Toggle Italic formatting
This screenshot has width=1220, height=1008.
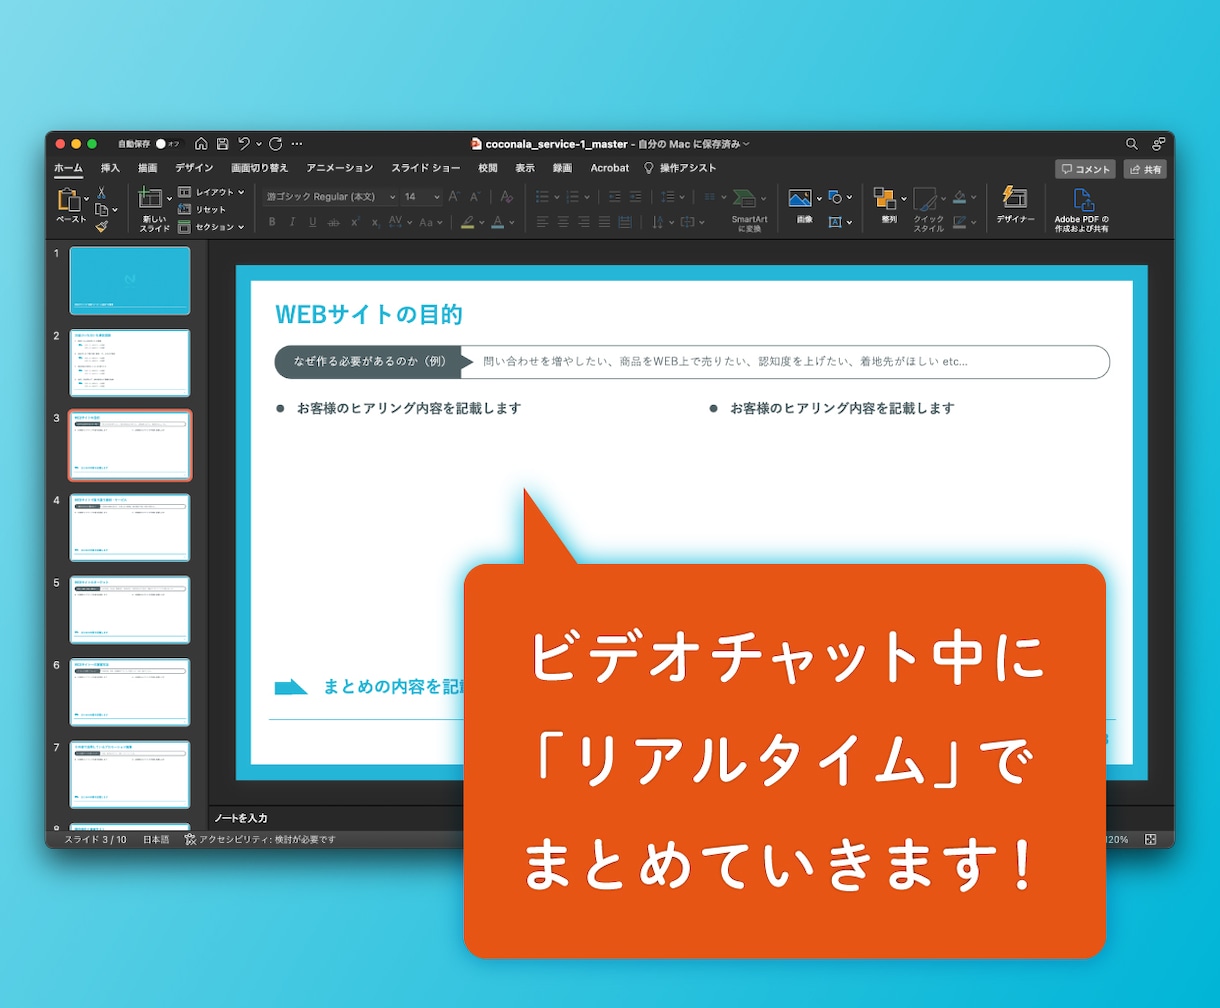293,222
